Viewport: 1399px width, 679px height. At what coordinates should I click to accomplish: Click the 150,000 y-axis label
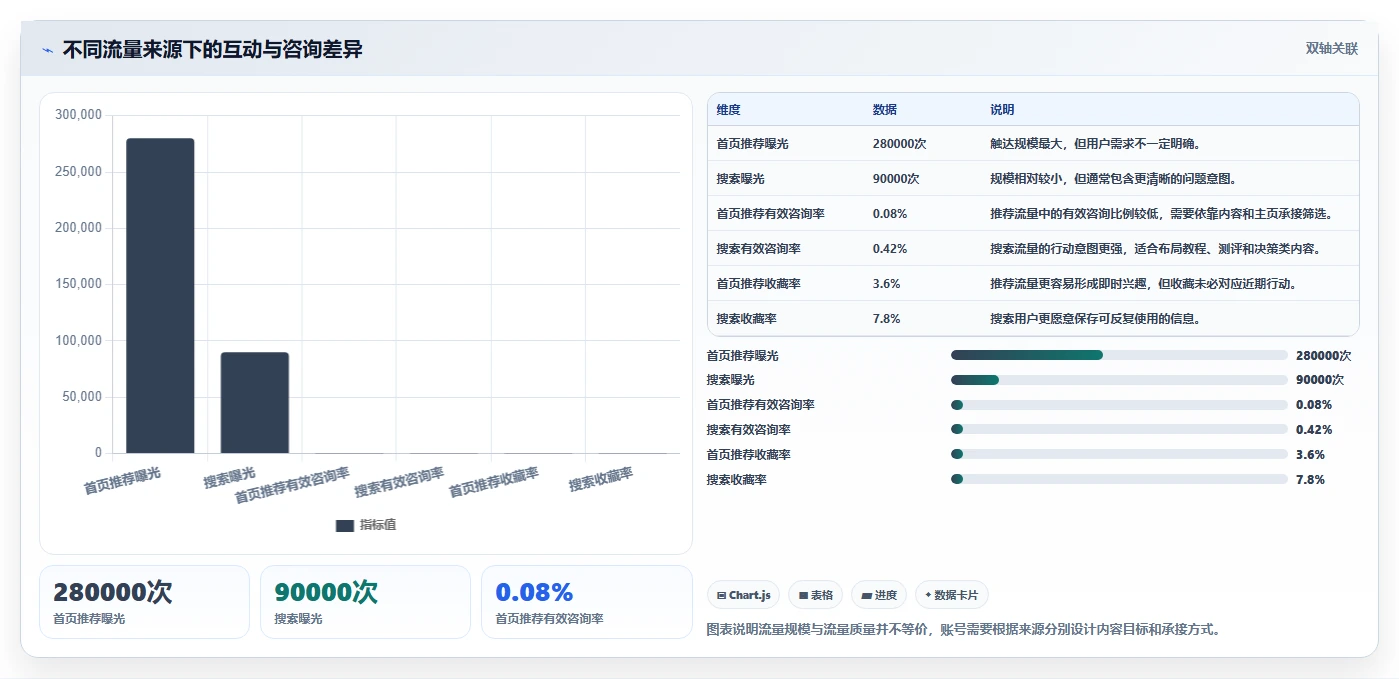tap(78, 284)
